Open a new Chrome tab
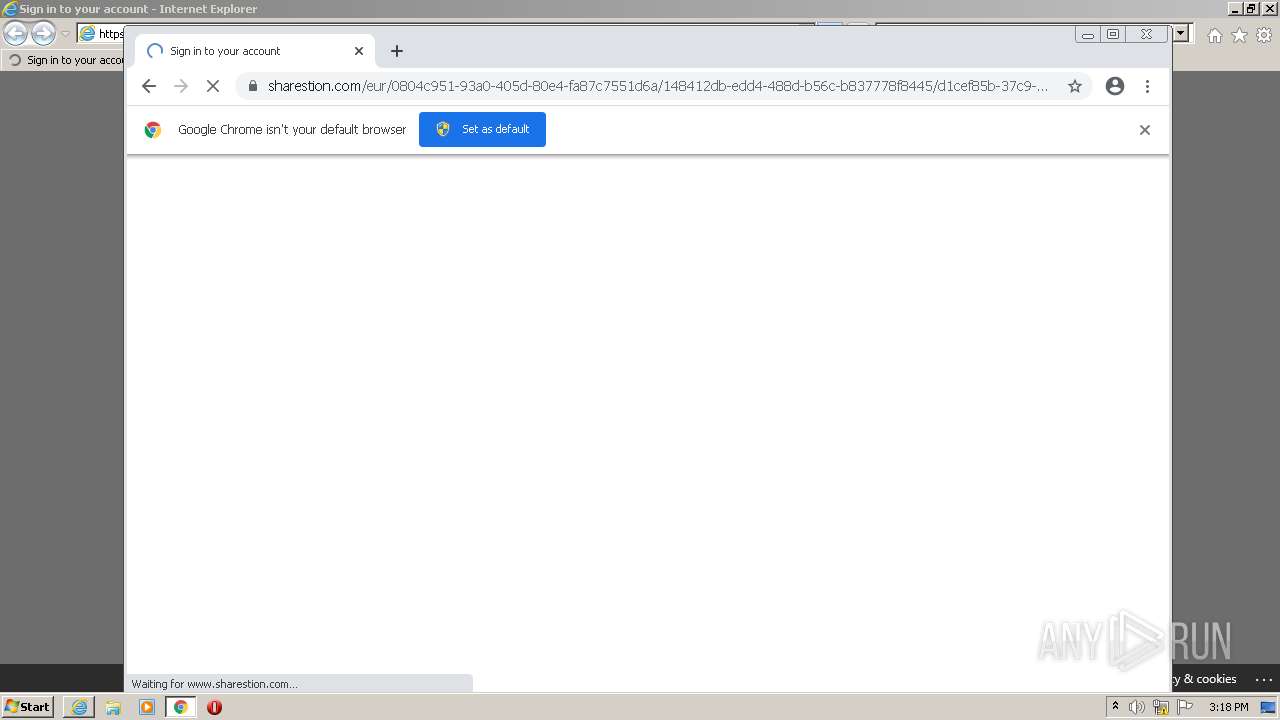The image size is (1280, 720). [x=397, y=51]
